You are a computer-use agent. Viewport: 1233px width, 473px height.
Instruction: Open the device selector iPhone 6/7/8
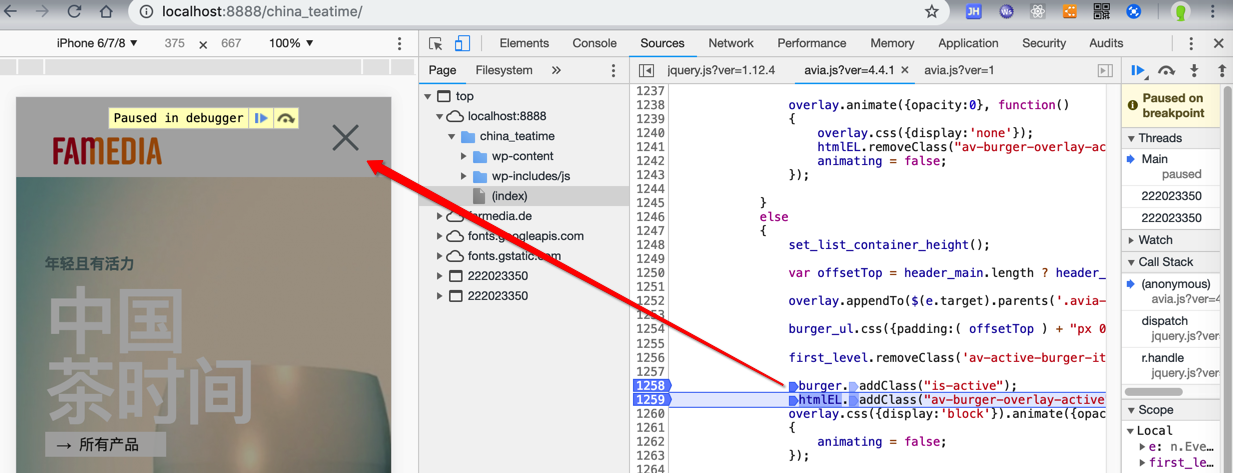(97, 44)
